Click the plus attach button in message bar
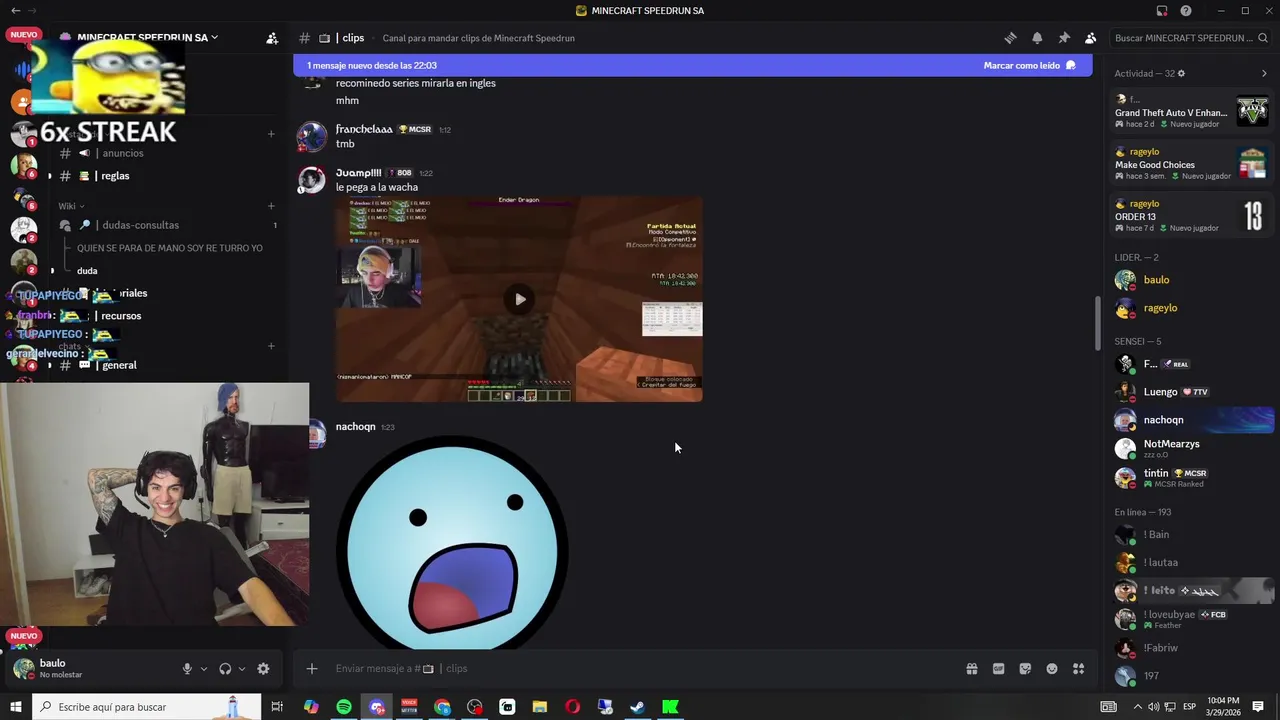Image resolution: width=1280 pixels, height=720 pixels. 312,669
